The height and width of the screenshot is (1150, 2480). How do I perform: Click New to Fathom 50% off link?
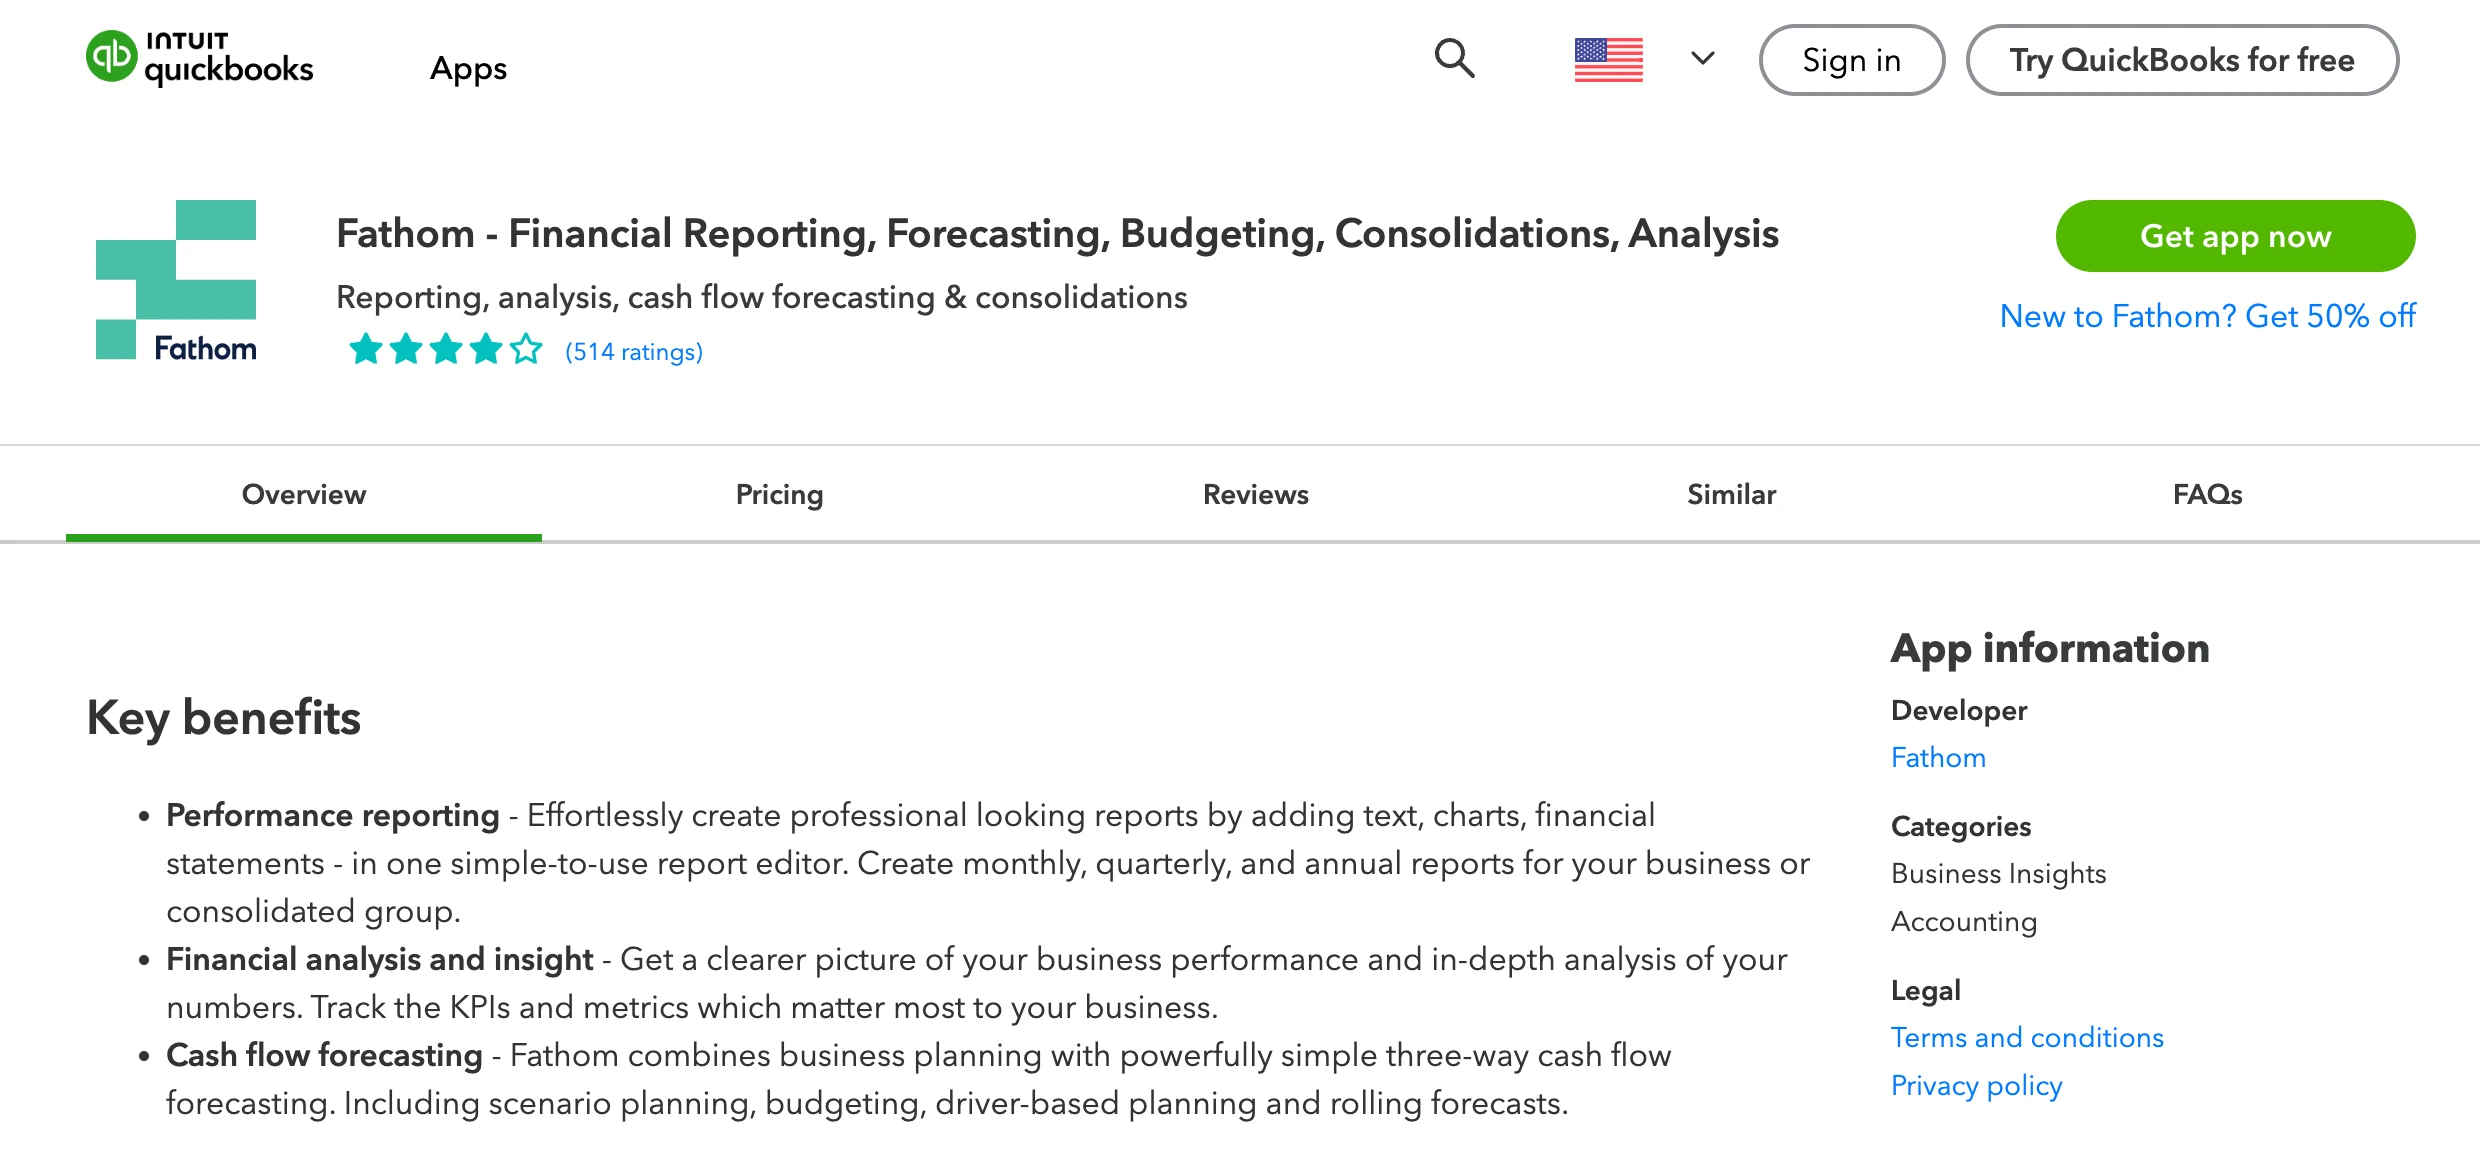[x=2208, y=316]
